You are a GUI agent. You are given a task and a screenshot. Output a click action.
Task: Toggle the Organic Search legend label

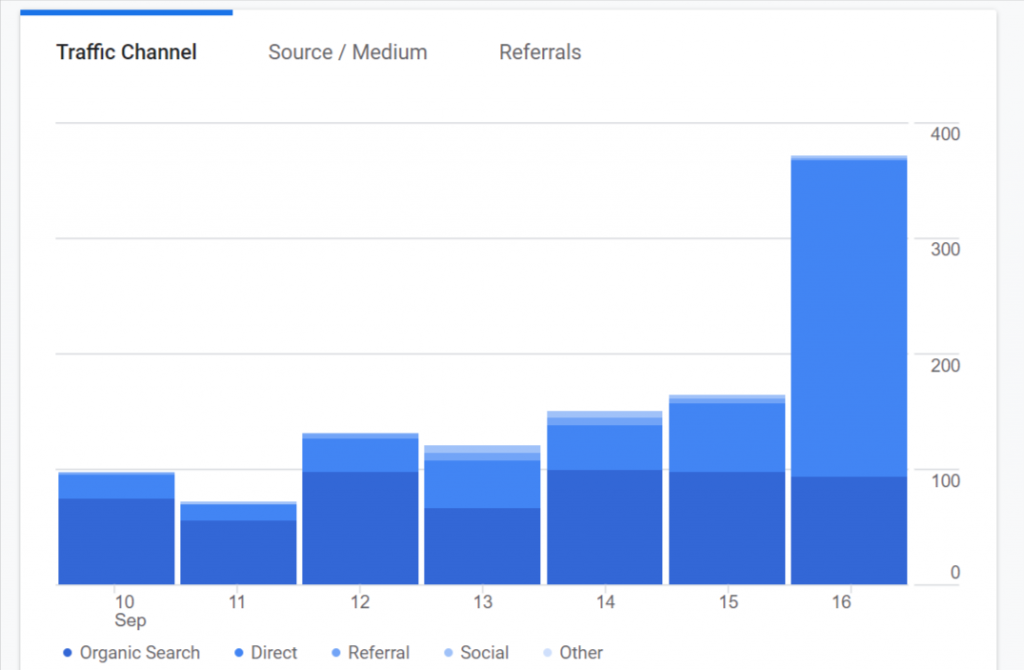pos(140,653)
